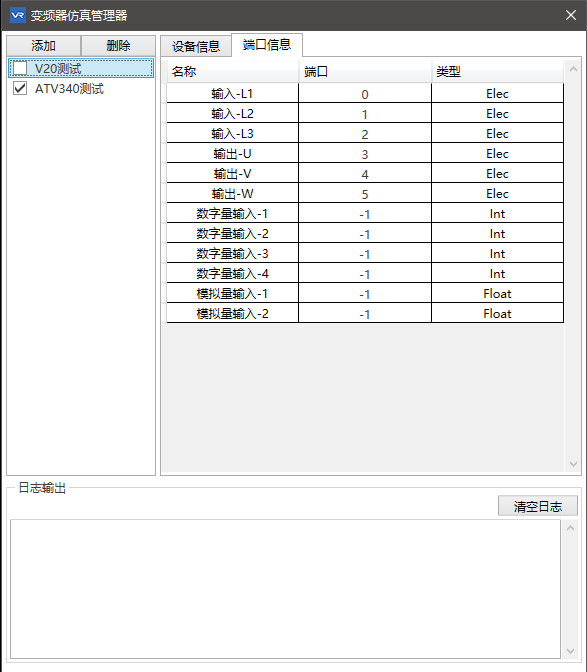Uncheck the ATV340测试 checkbox

click(x=20, y=88)
